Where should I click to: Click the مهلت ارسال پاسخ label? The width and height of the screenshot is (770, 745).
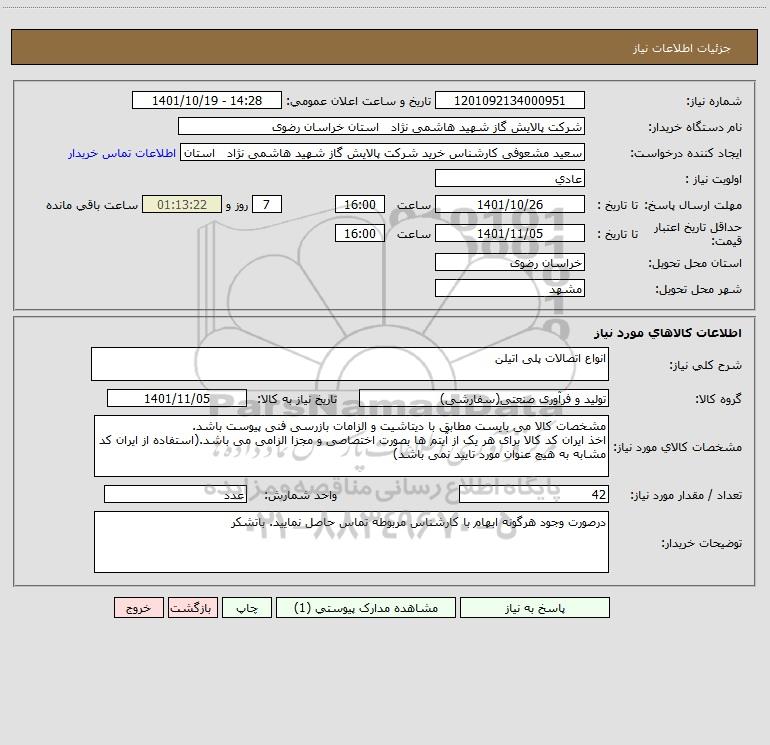[x=693, y=205]
